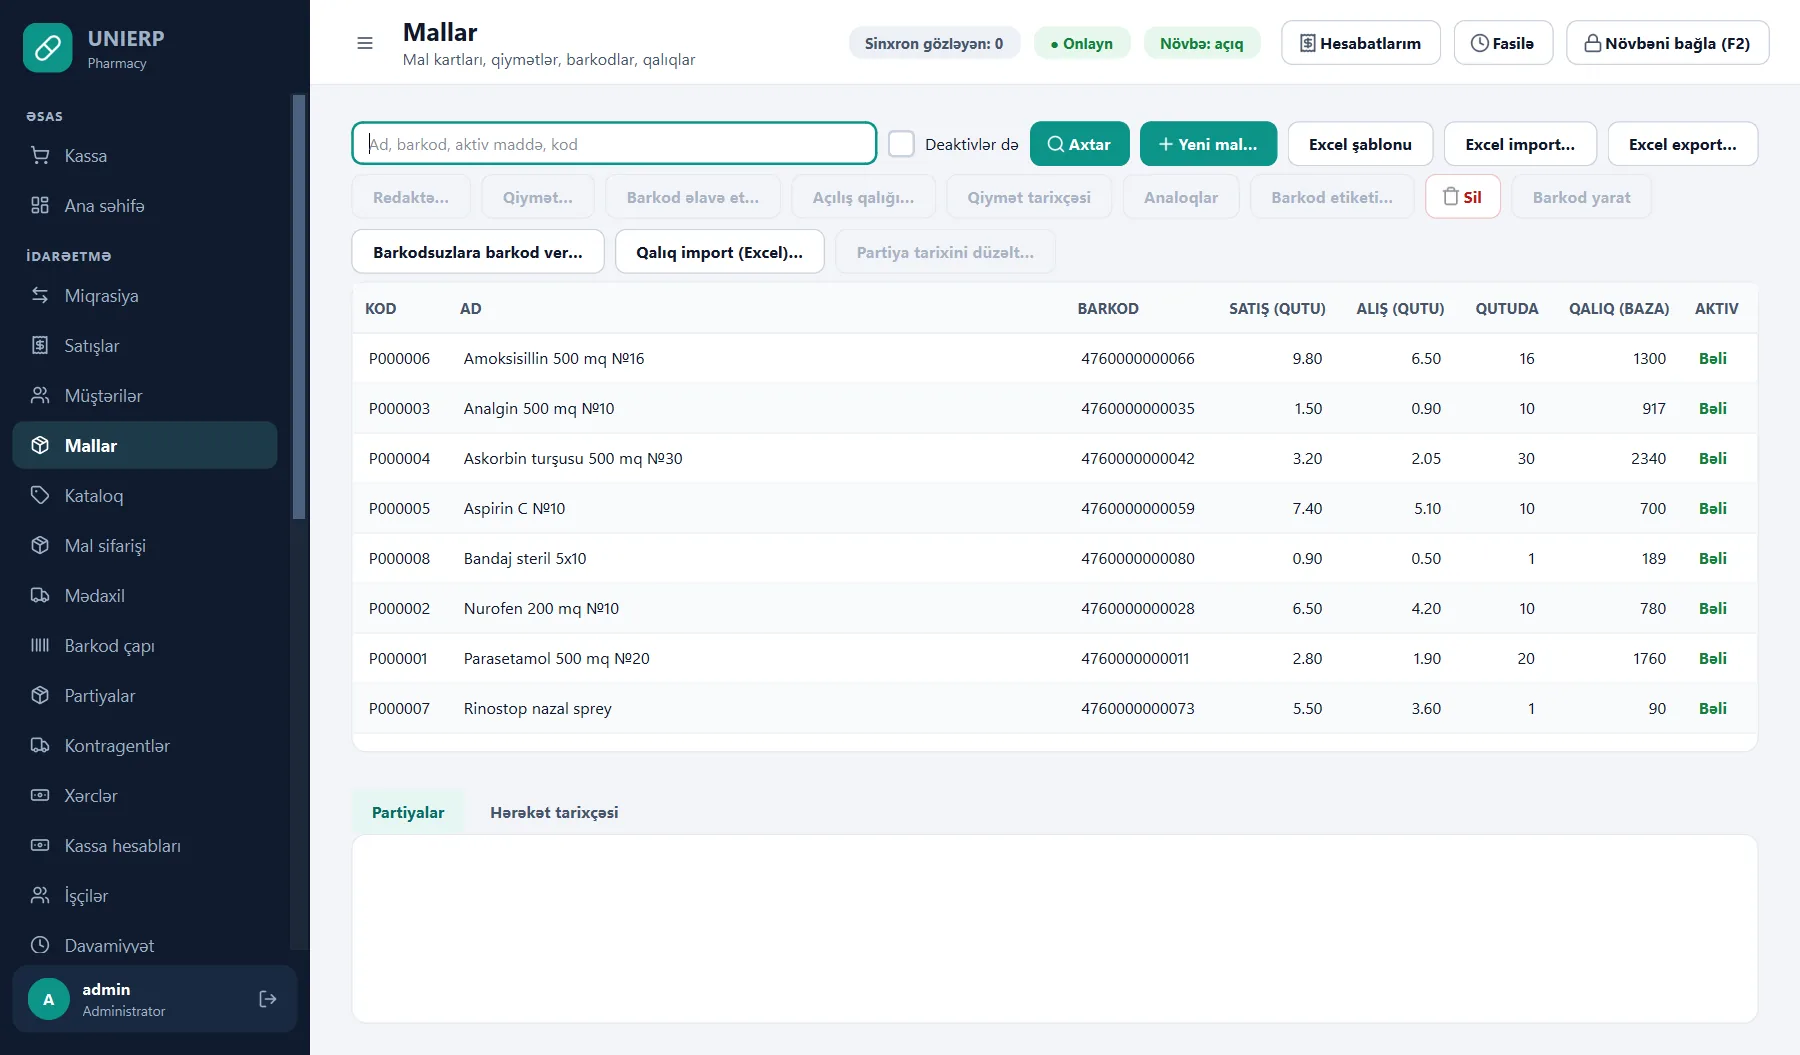Click the logout icon next to admin
The image size is (1800, 1055).
[268, 999]
